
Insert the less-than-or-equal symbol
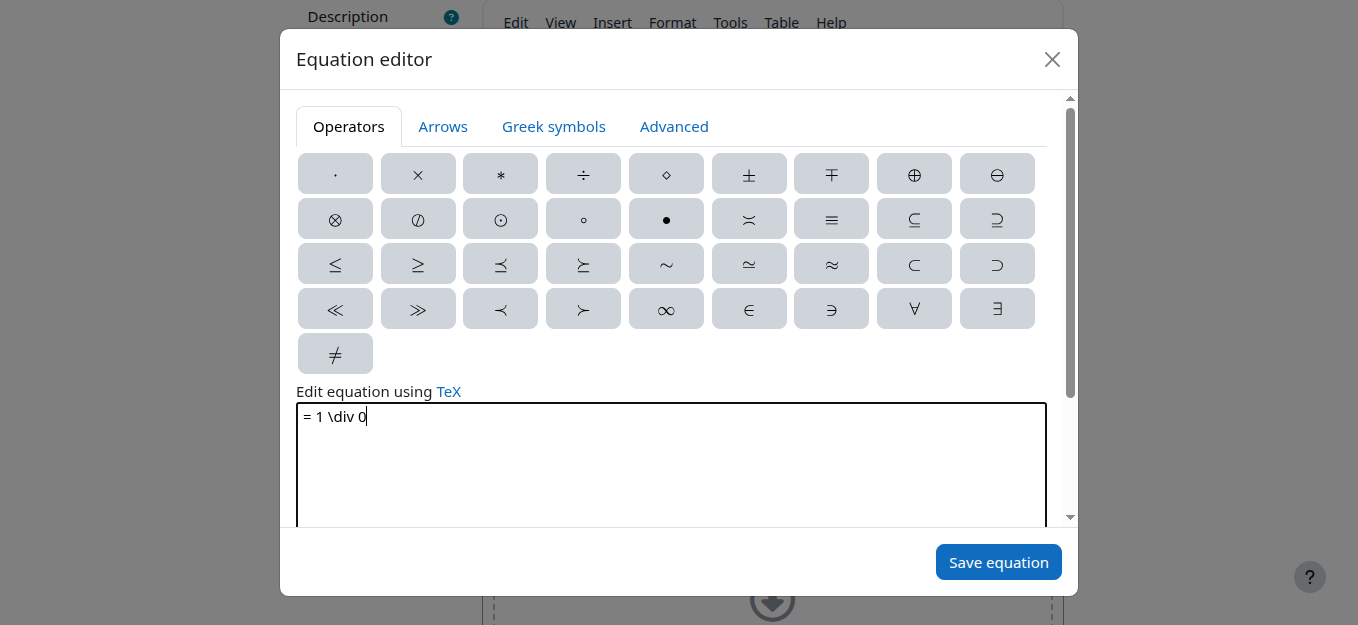[x=335, y=264]
